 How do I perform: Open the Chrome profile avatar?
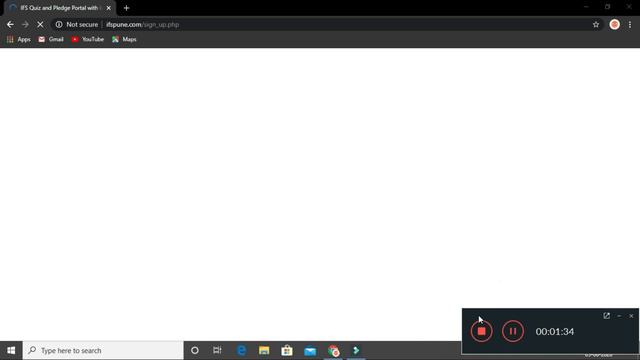click(x=614, y=24)
